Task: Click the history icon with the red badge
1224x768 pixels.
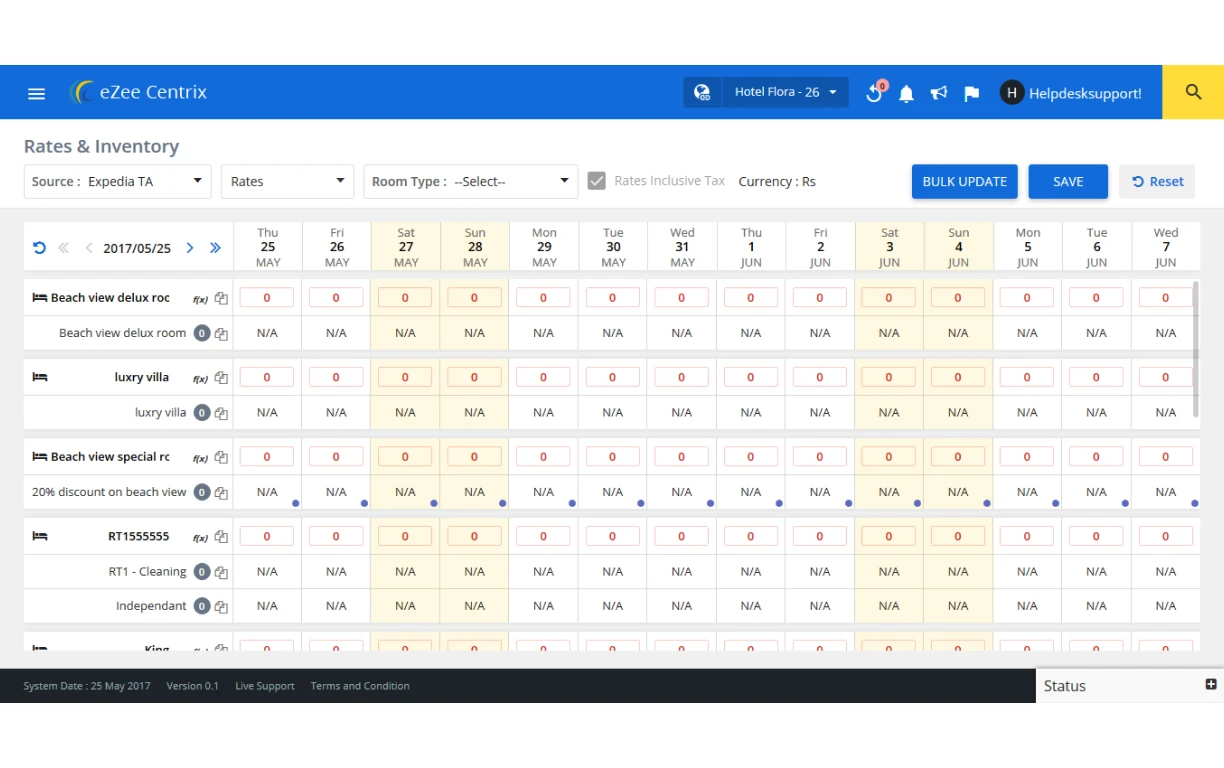Action: (x=873, y=92)
